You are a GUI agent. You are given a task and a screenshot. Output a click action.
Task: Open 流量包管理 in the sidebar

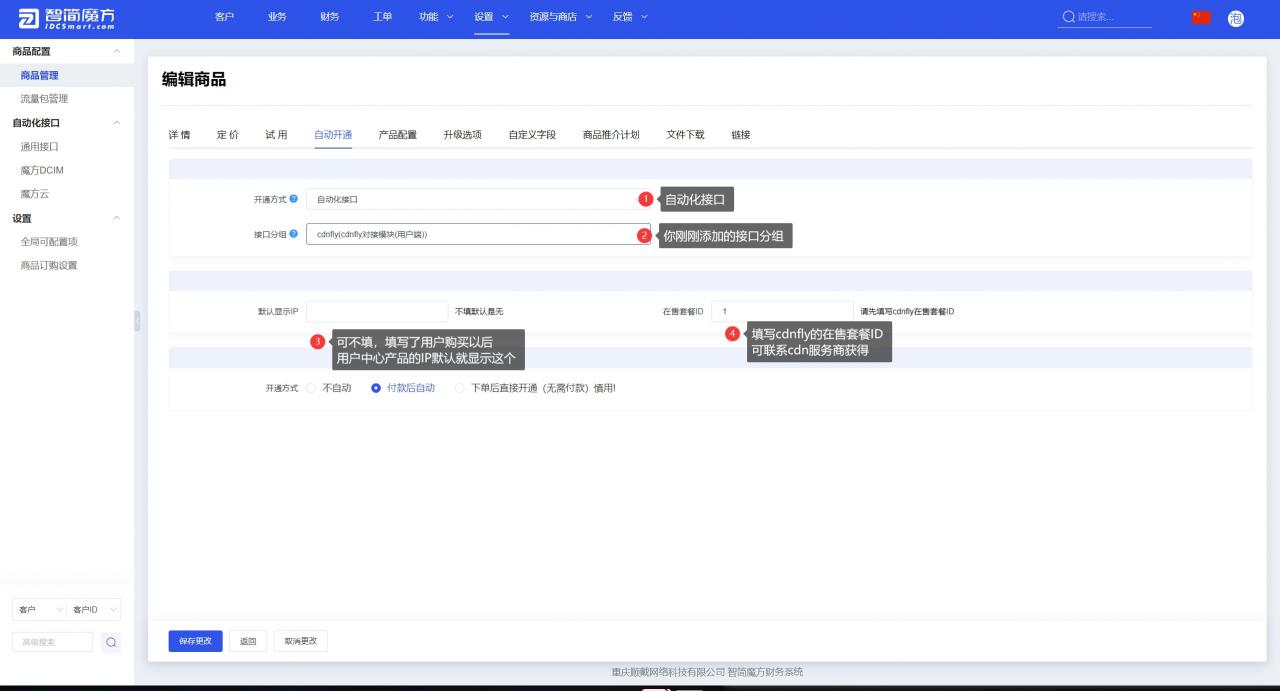(x=44, y=99)
